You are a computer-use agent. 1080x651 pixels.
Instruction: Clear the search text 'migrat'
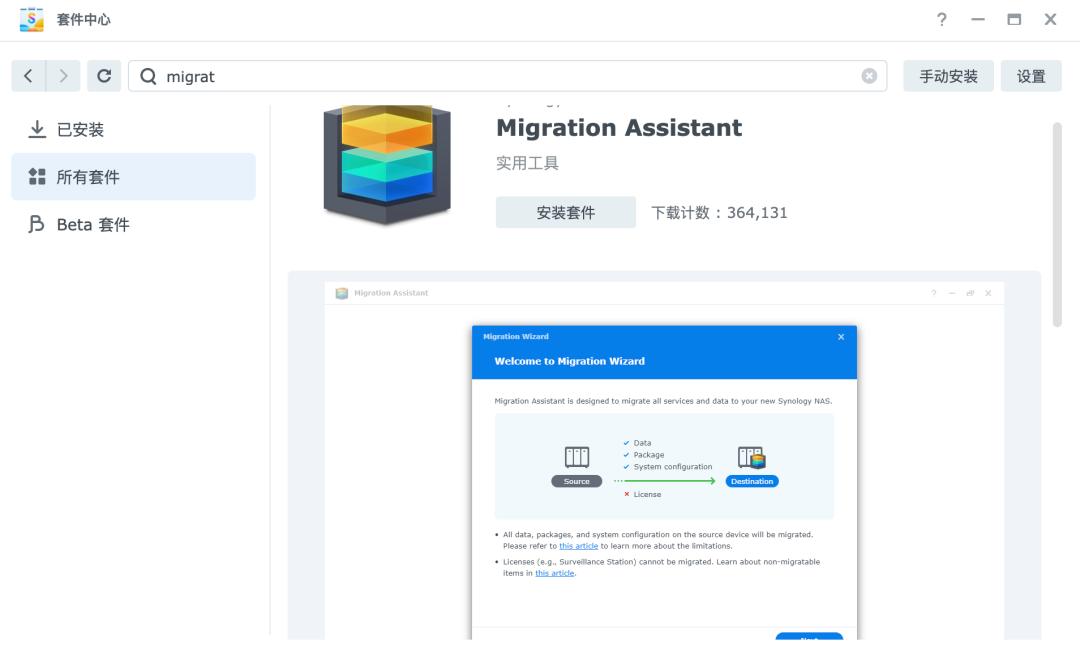[x=869, y=76]
